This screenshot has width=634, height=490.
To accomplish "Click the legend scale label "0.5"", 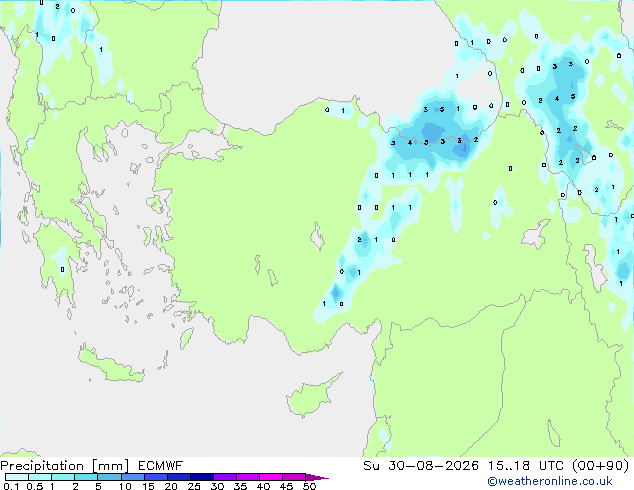I will pyautogui.click(x=34, y=486).
